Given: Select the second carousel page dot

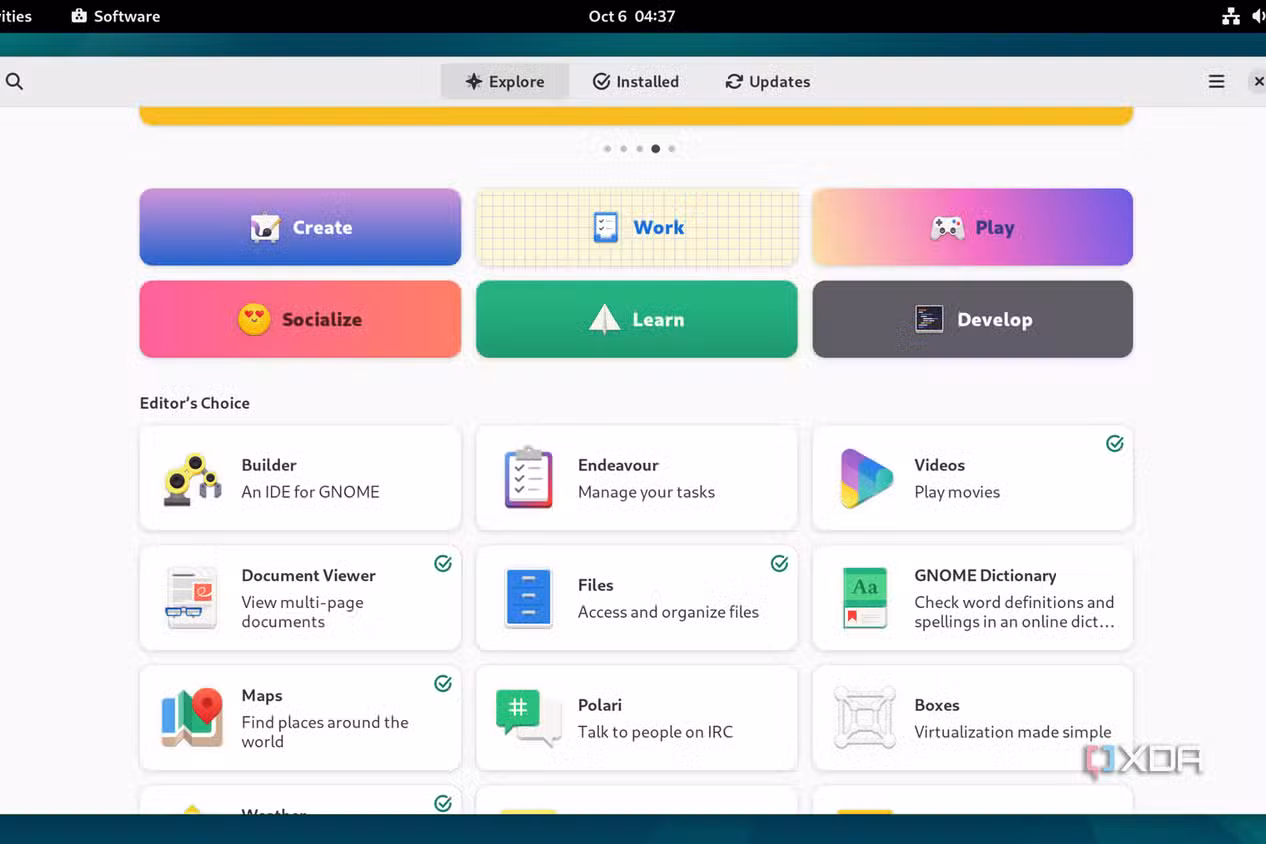Looking at the screenshot, I should [x=623, y=148].
